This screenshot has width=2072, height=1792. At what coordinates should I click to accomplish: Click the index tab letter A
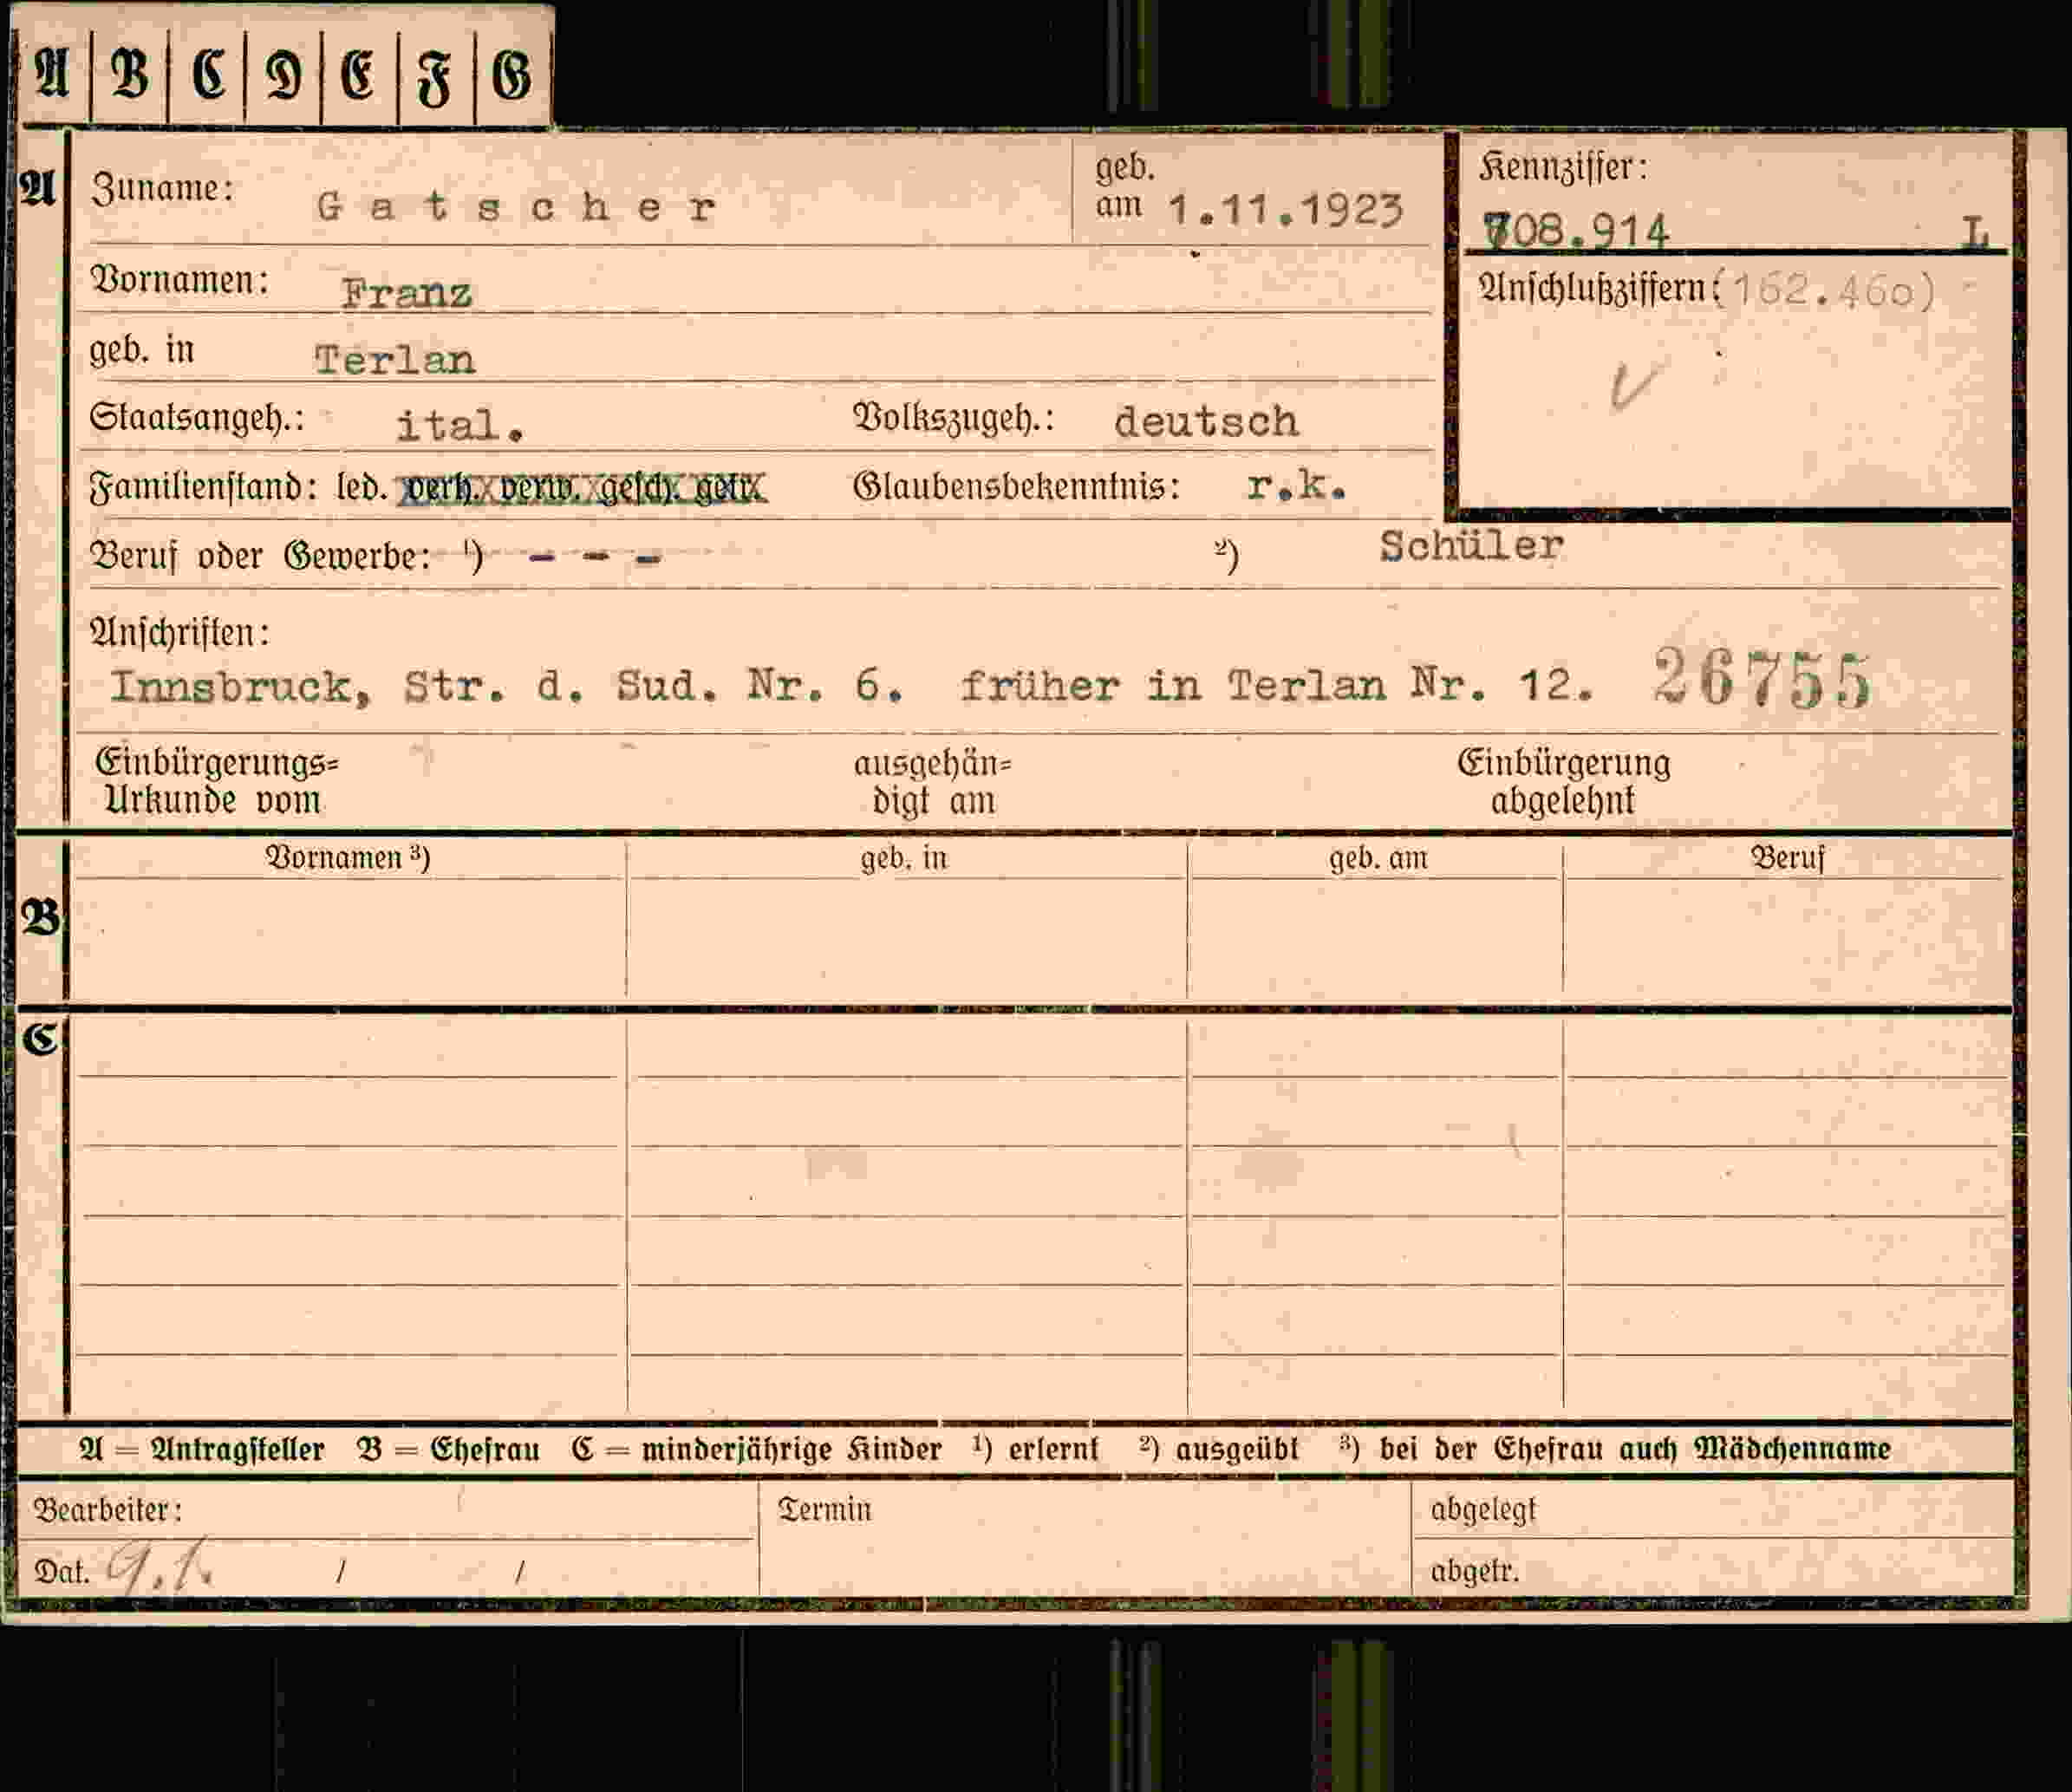(53, 74)
